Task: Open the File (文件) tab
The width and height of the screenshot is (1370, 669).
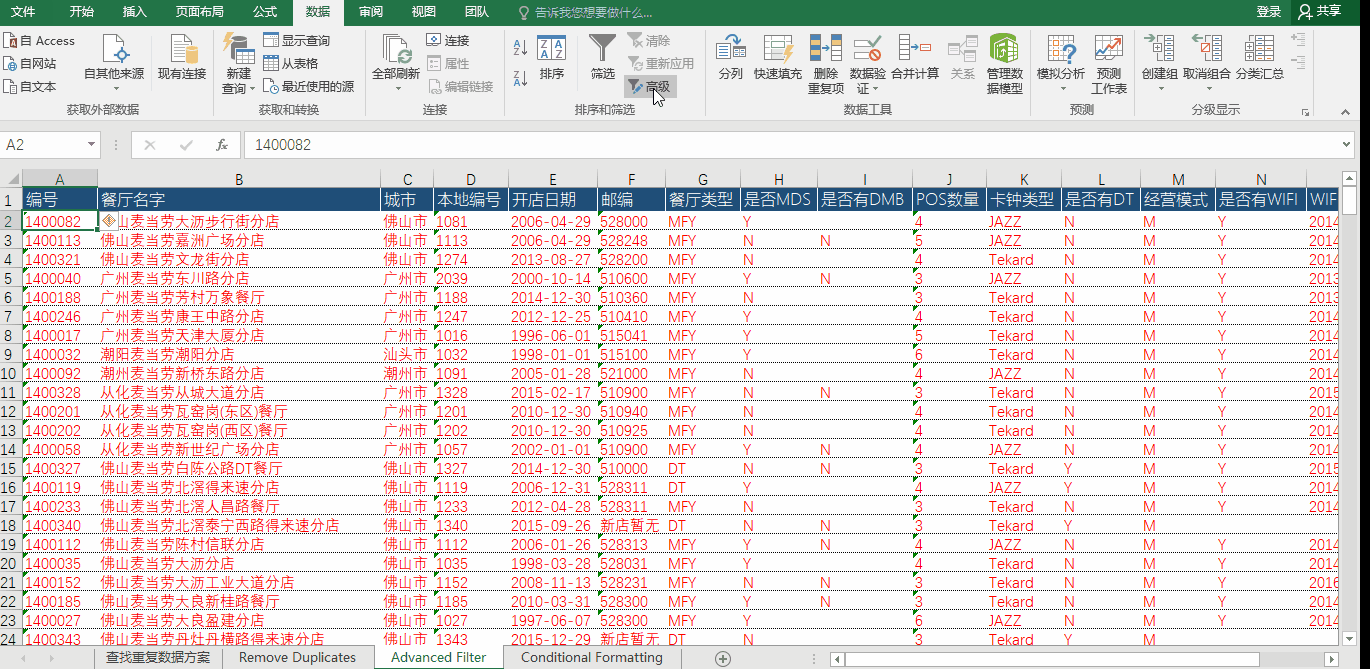Action: coord(22,12)
